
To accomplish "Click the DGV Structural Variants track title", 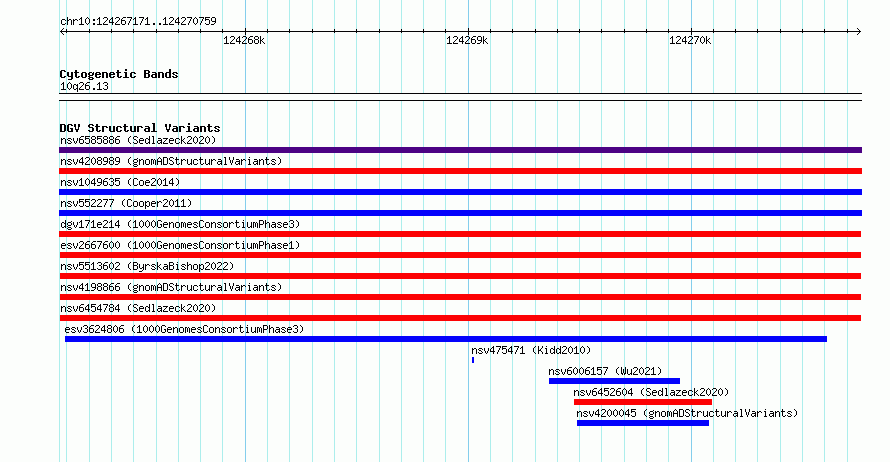I will 140,128.
